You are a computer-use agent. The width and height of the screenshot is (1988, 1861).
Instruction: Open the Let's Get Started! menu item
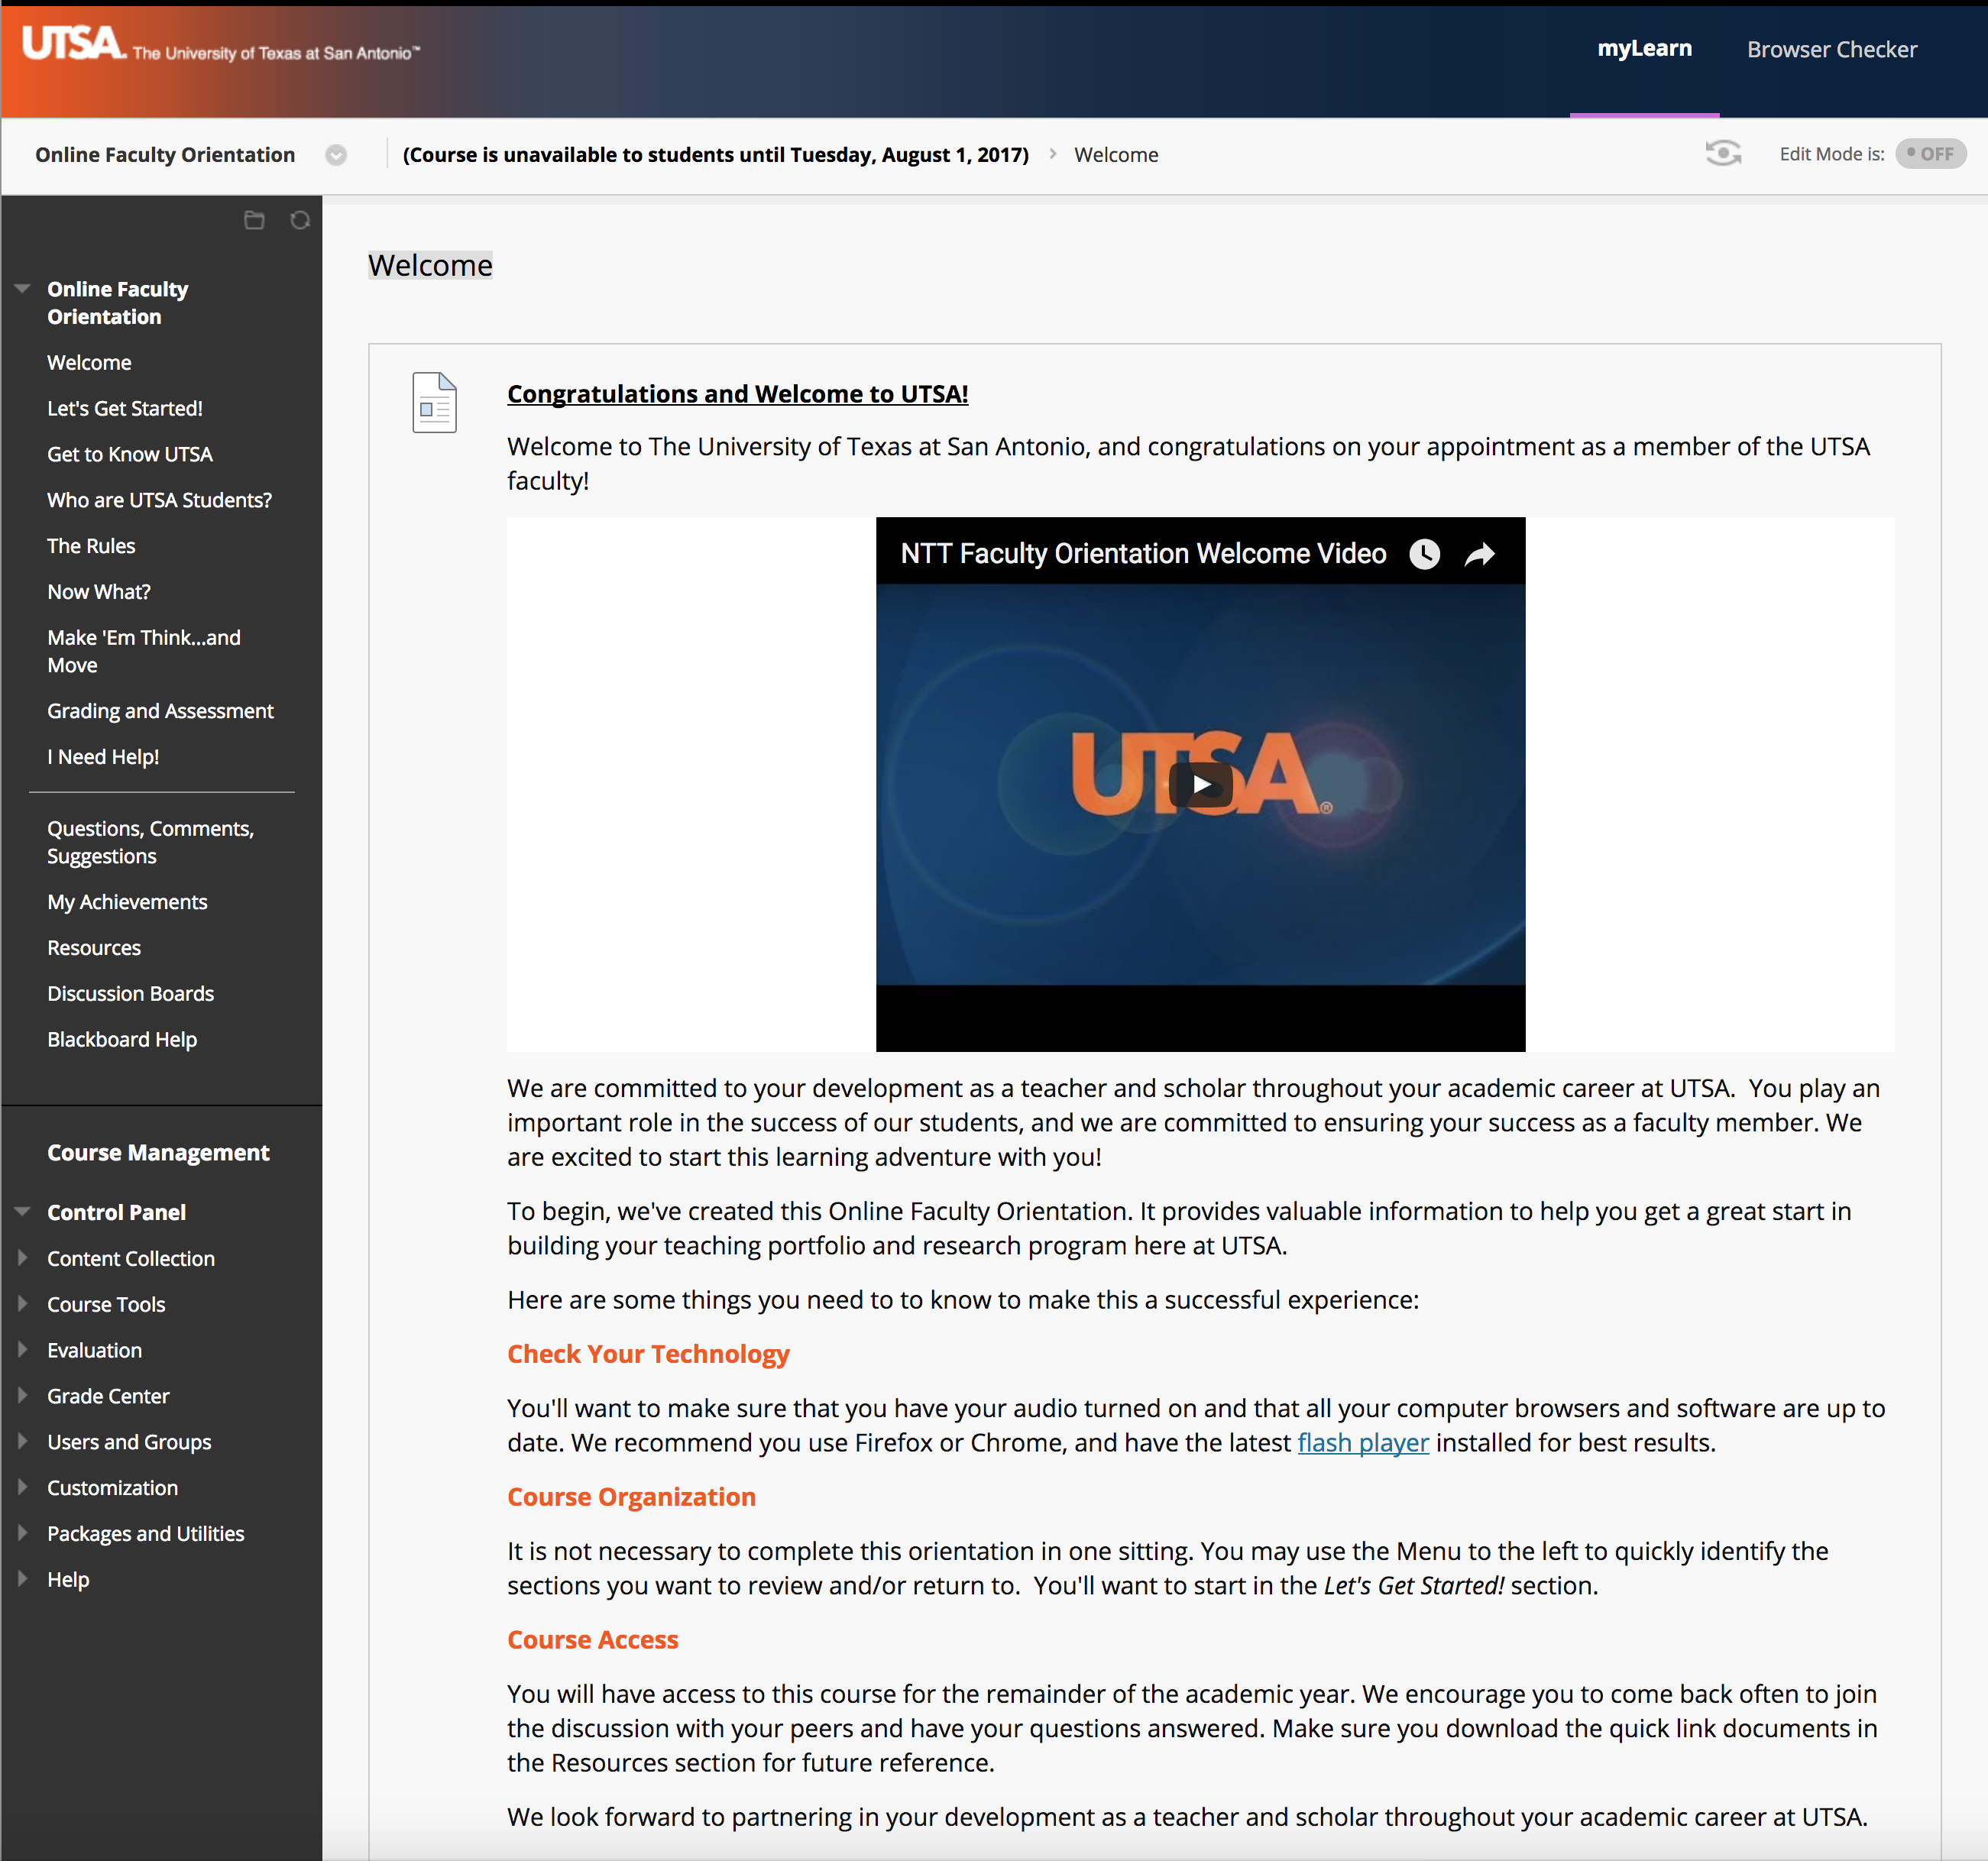125,408
